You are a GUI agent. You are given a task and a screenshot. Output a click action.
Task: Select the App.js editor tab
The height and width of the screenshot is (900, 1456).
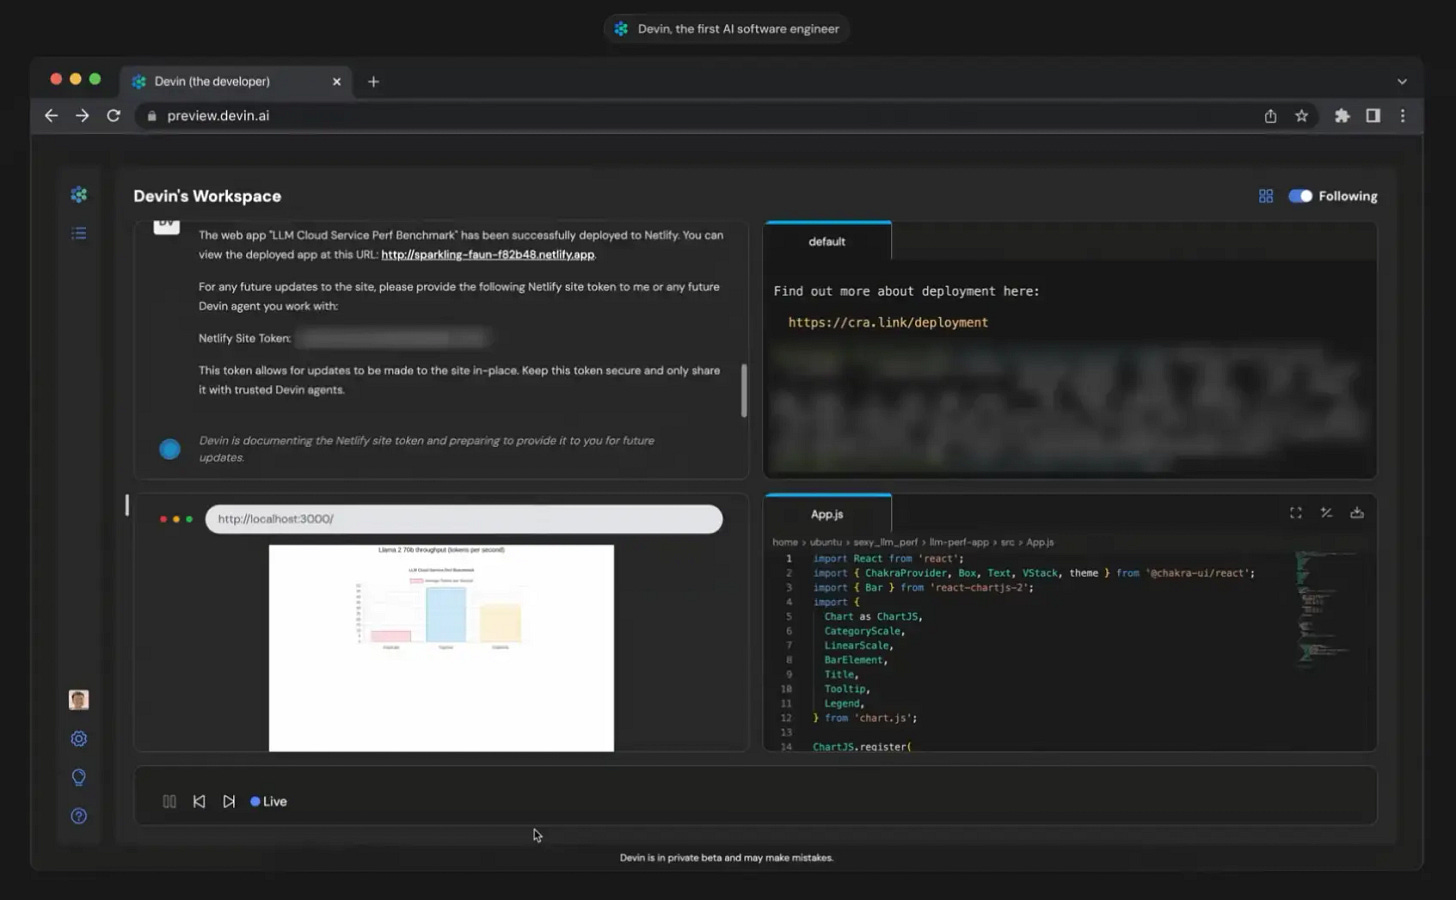827,514
